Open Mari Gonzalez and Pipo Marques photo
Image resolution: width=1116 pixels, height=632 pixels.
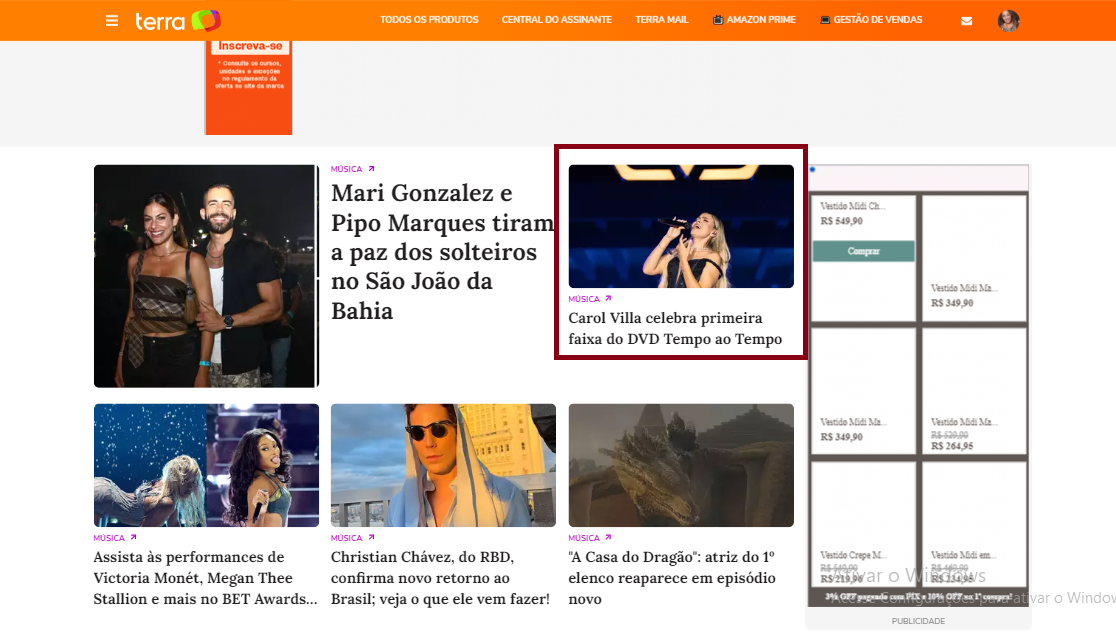point(206,276)
